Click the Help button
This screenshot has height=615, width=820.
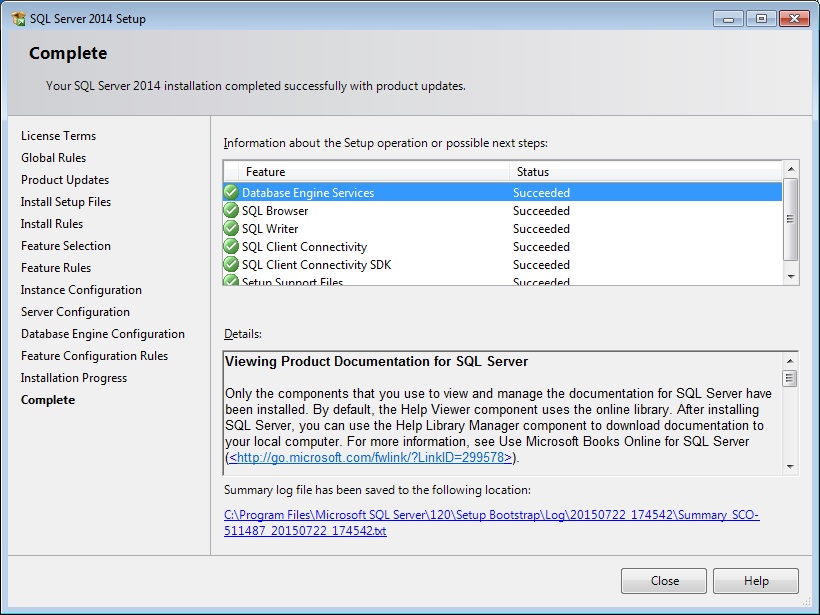[755, 581]
